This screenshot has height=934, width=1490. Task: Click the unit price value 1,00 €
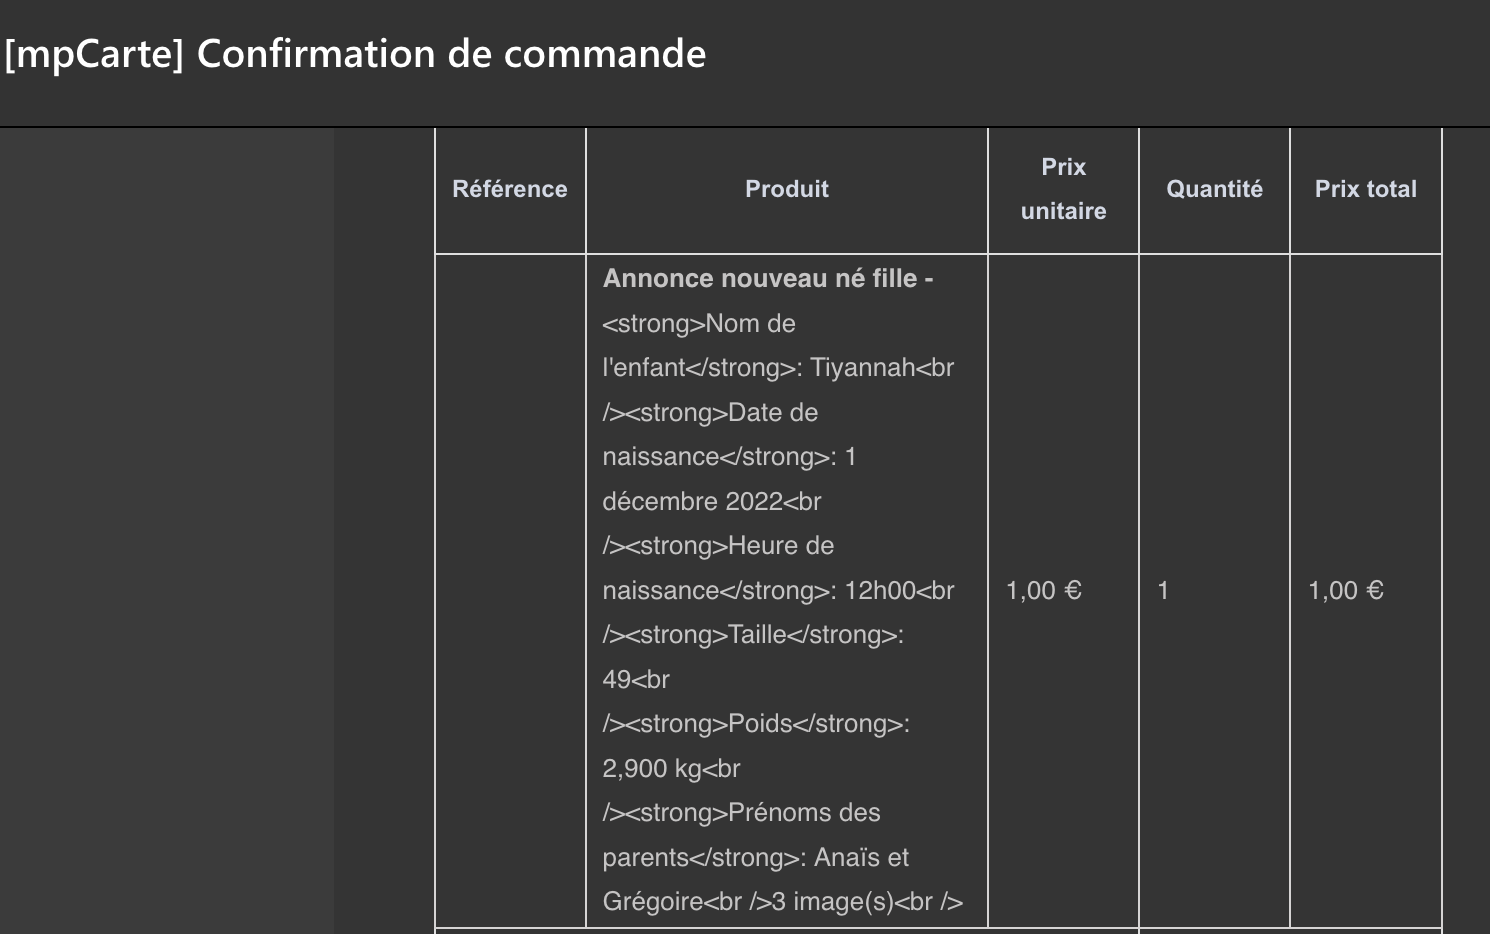(1044, 590)
